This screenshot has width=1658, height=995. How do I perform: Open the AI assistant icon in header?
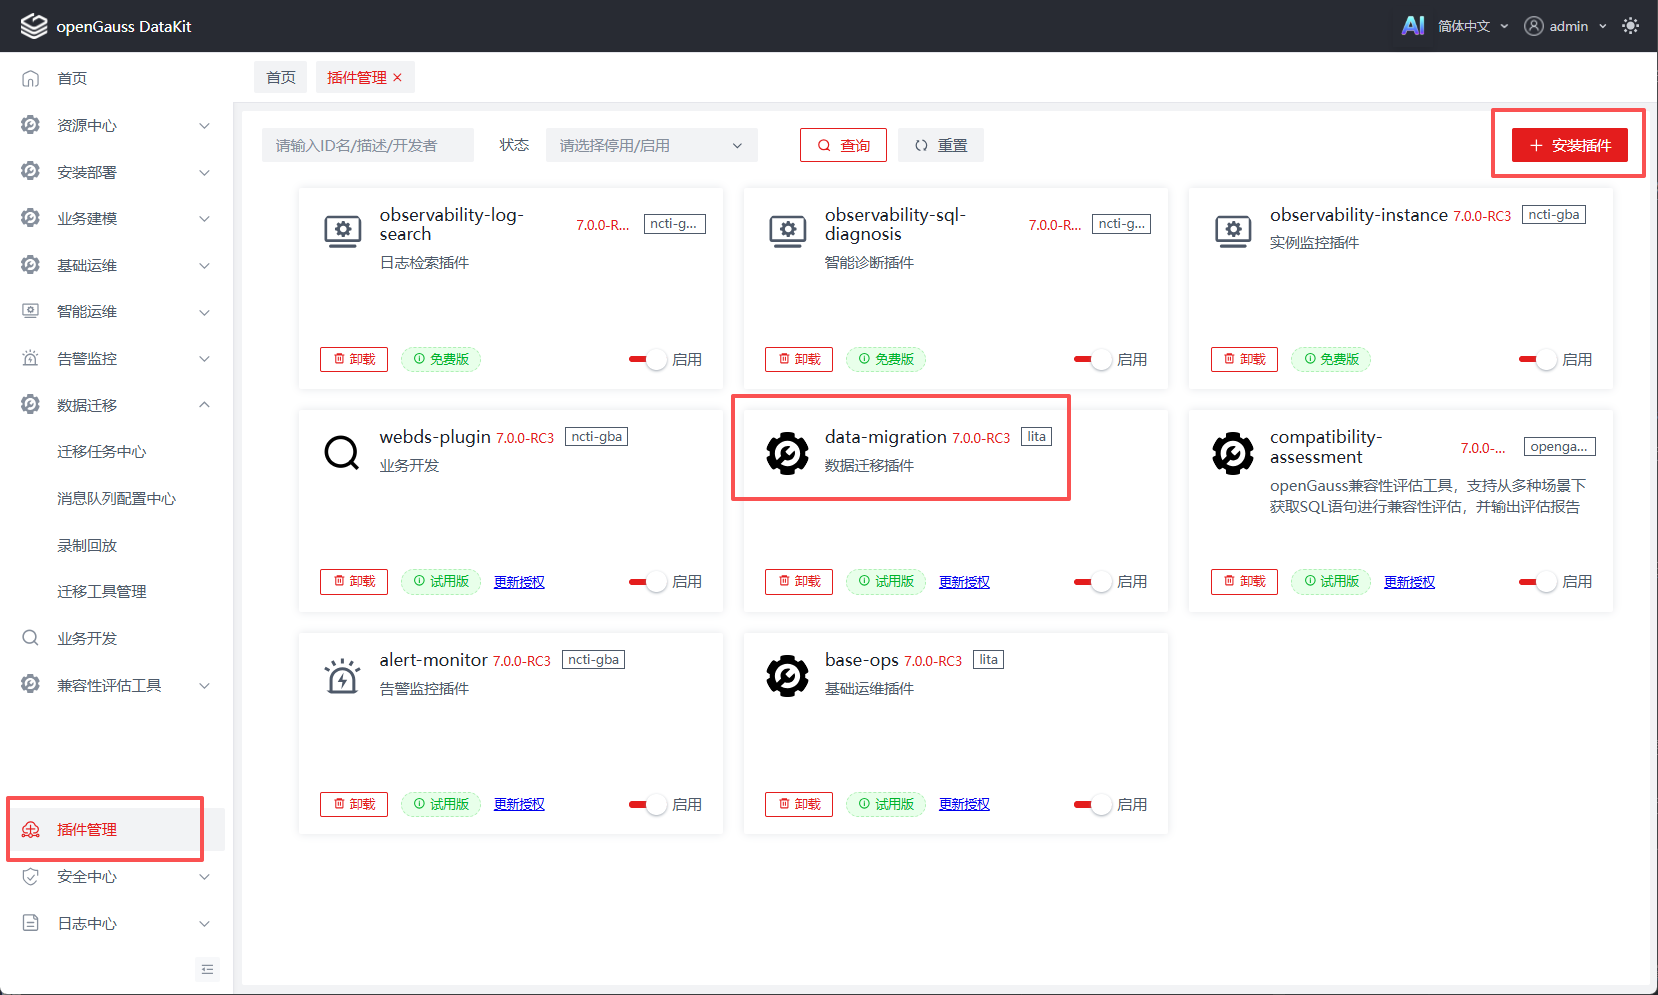pyautogui.click(x=1412, y=26)
